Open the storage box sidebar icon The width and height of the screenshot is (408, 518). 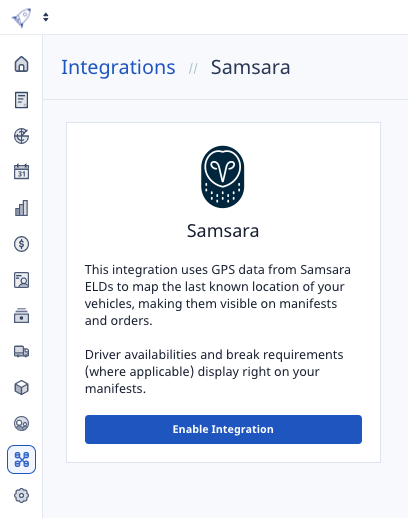(21, 316)
